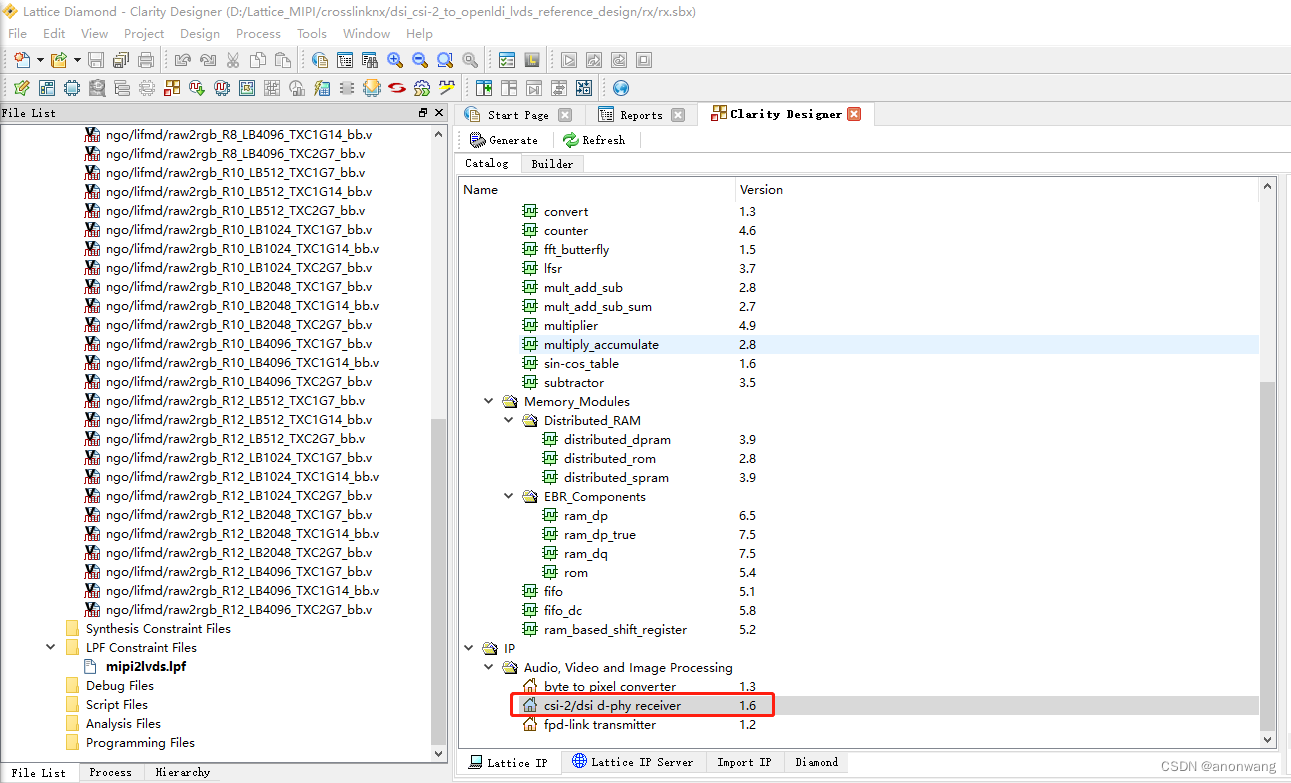Click the checklist Strategy icon in top toolbar
Viewport: 1291px width, 783px height.
[507, 60]
